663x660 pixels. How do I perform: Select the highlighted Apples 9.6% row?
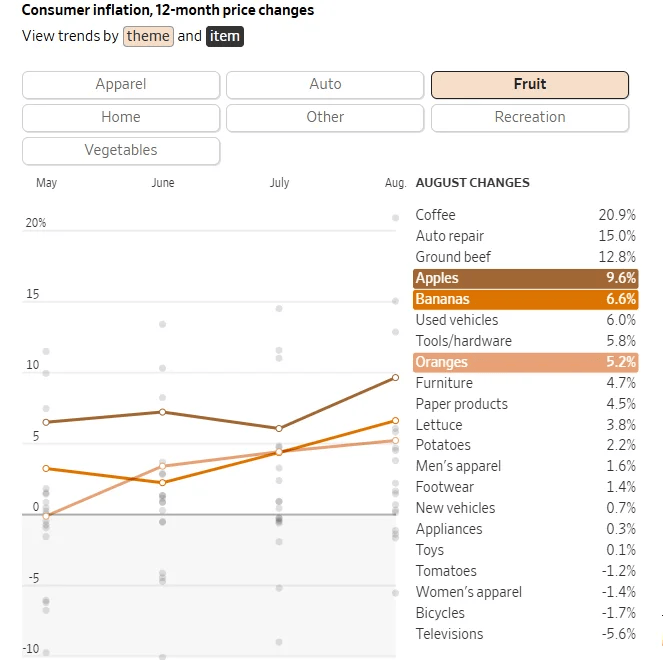click(x=525, y=278)
